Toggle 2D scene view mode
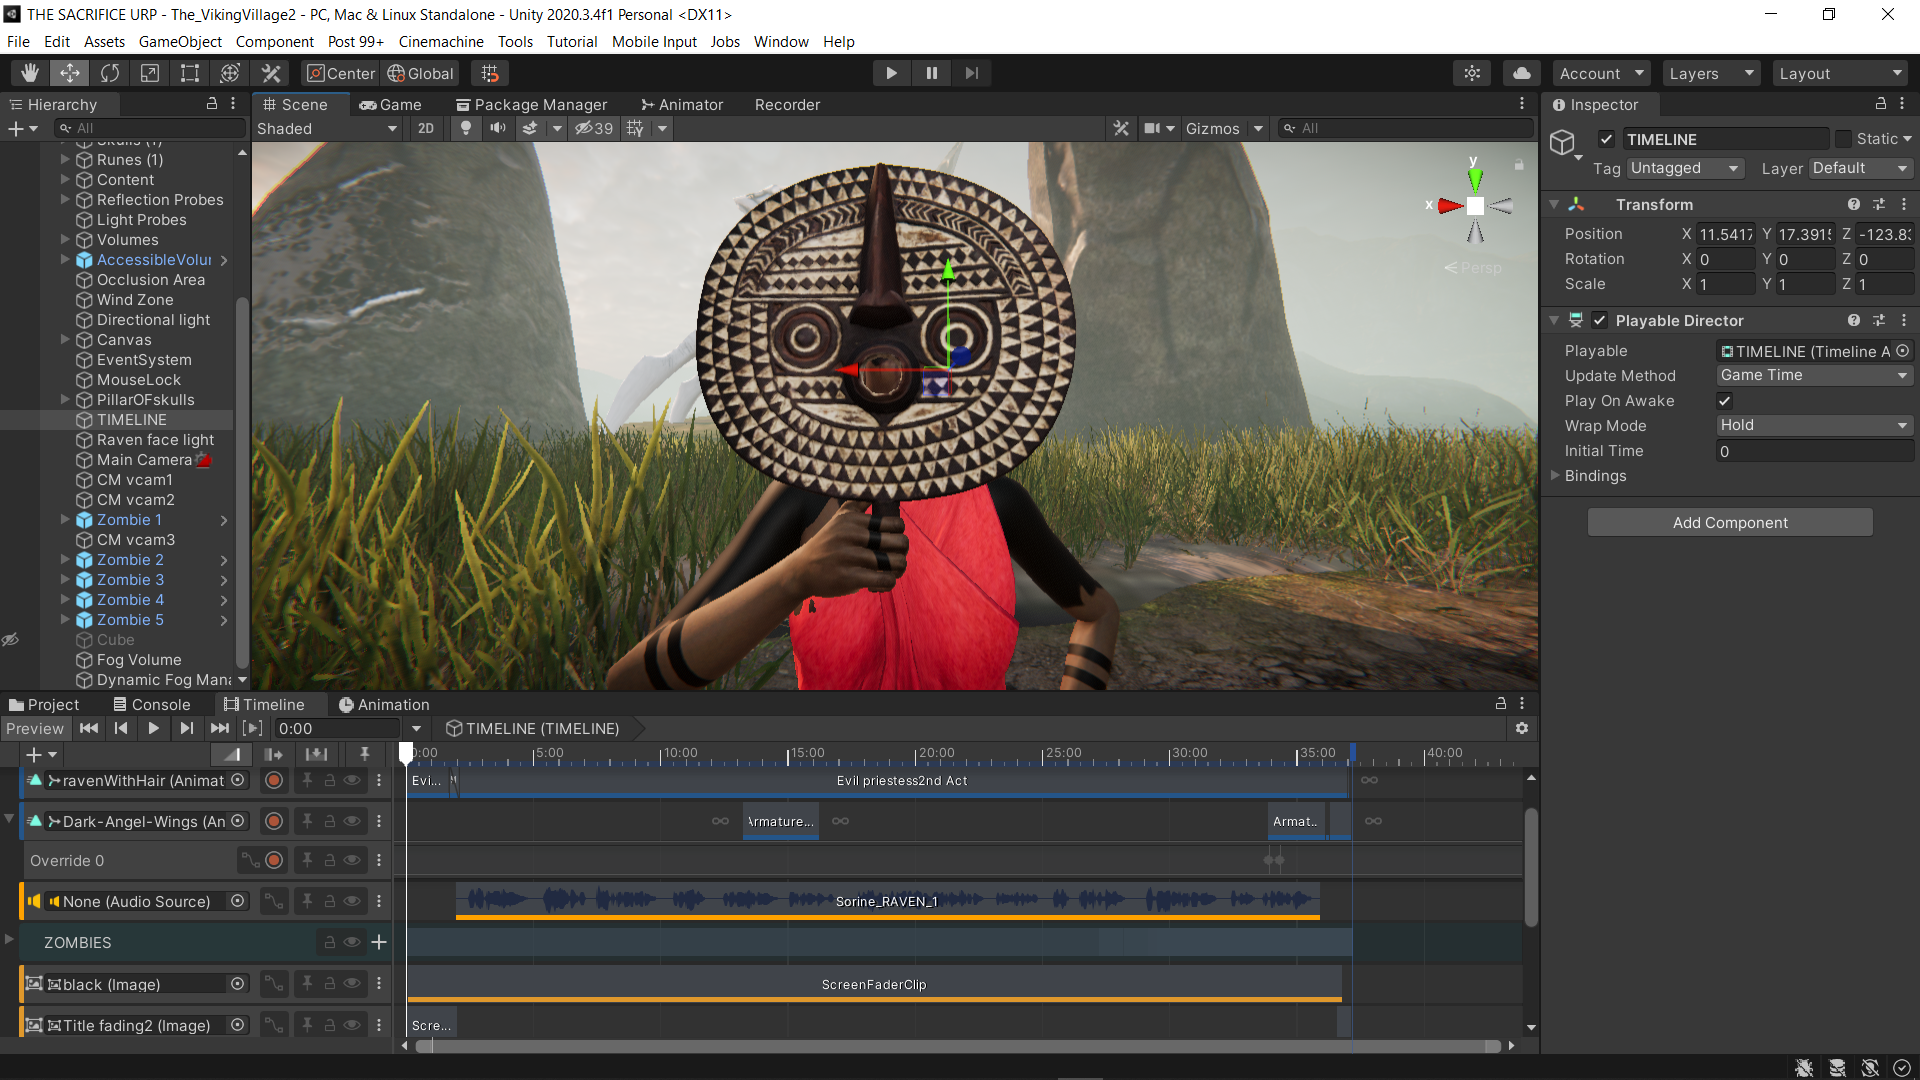 coord(426,128)
